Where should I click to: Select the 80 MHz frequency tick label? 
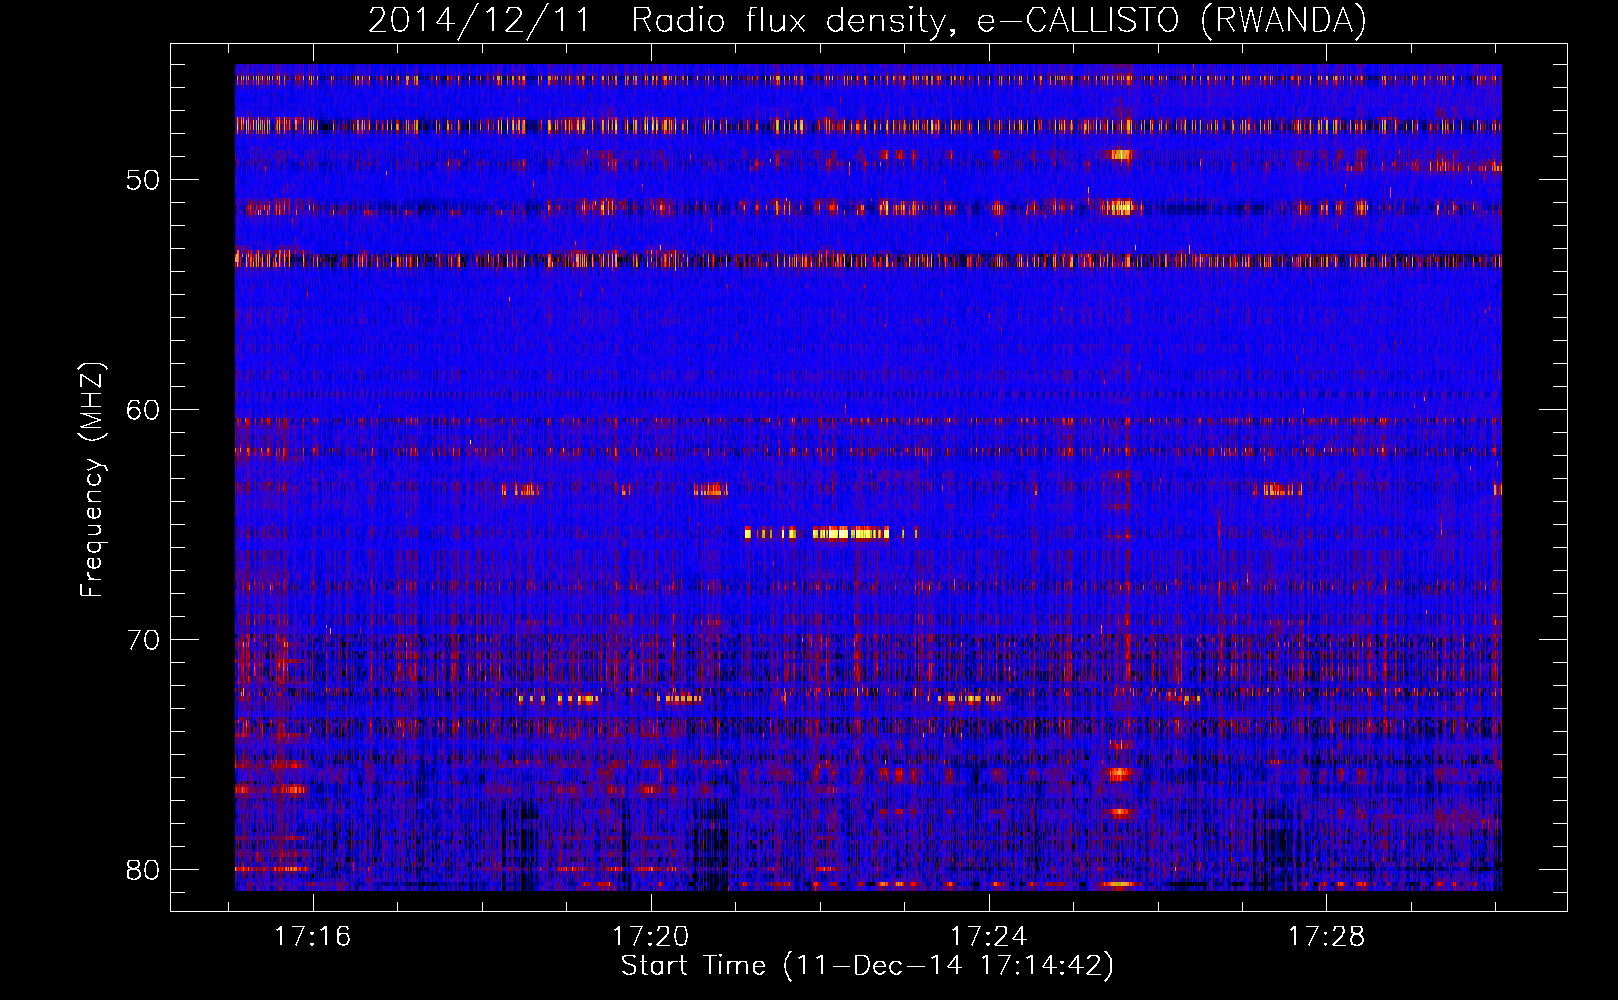[144, 870]
